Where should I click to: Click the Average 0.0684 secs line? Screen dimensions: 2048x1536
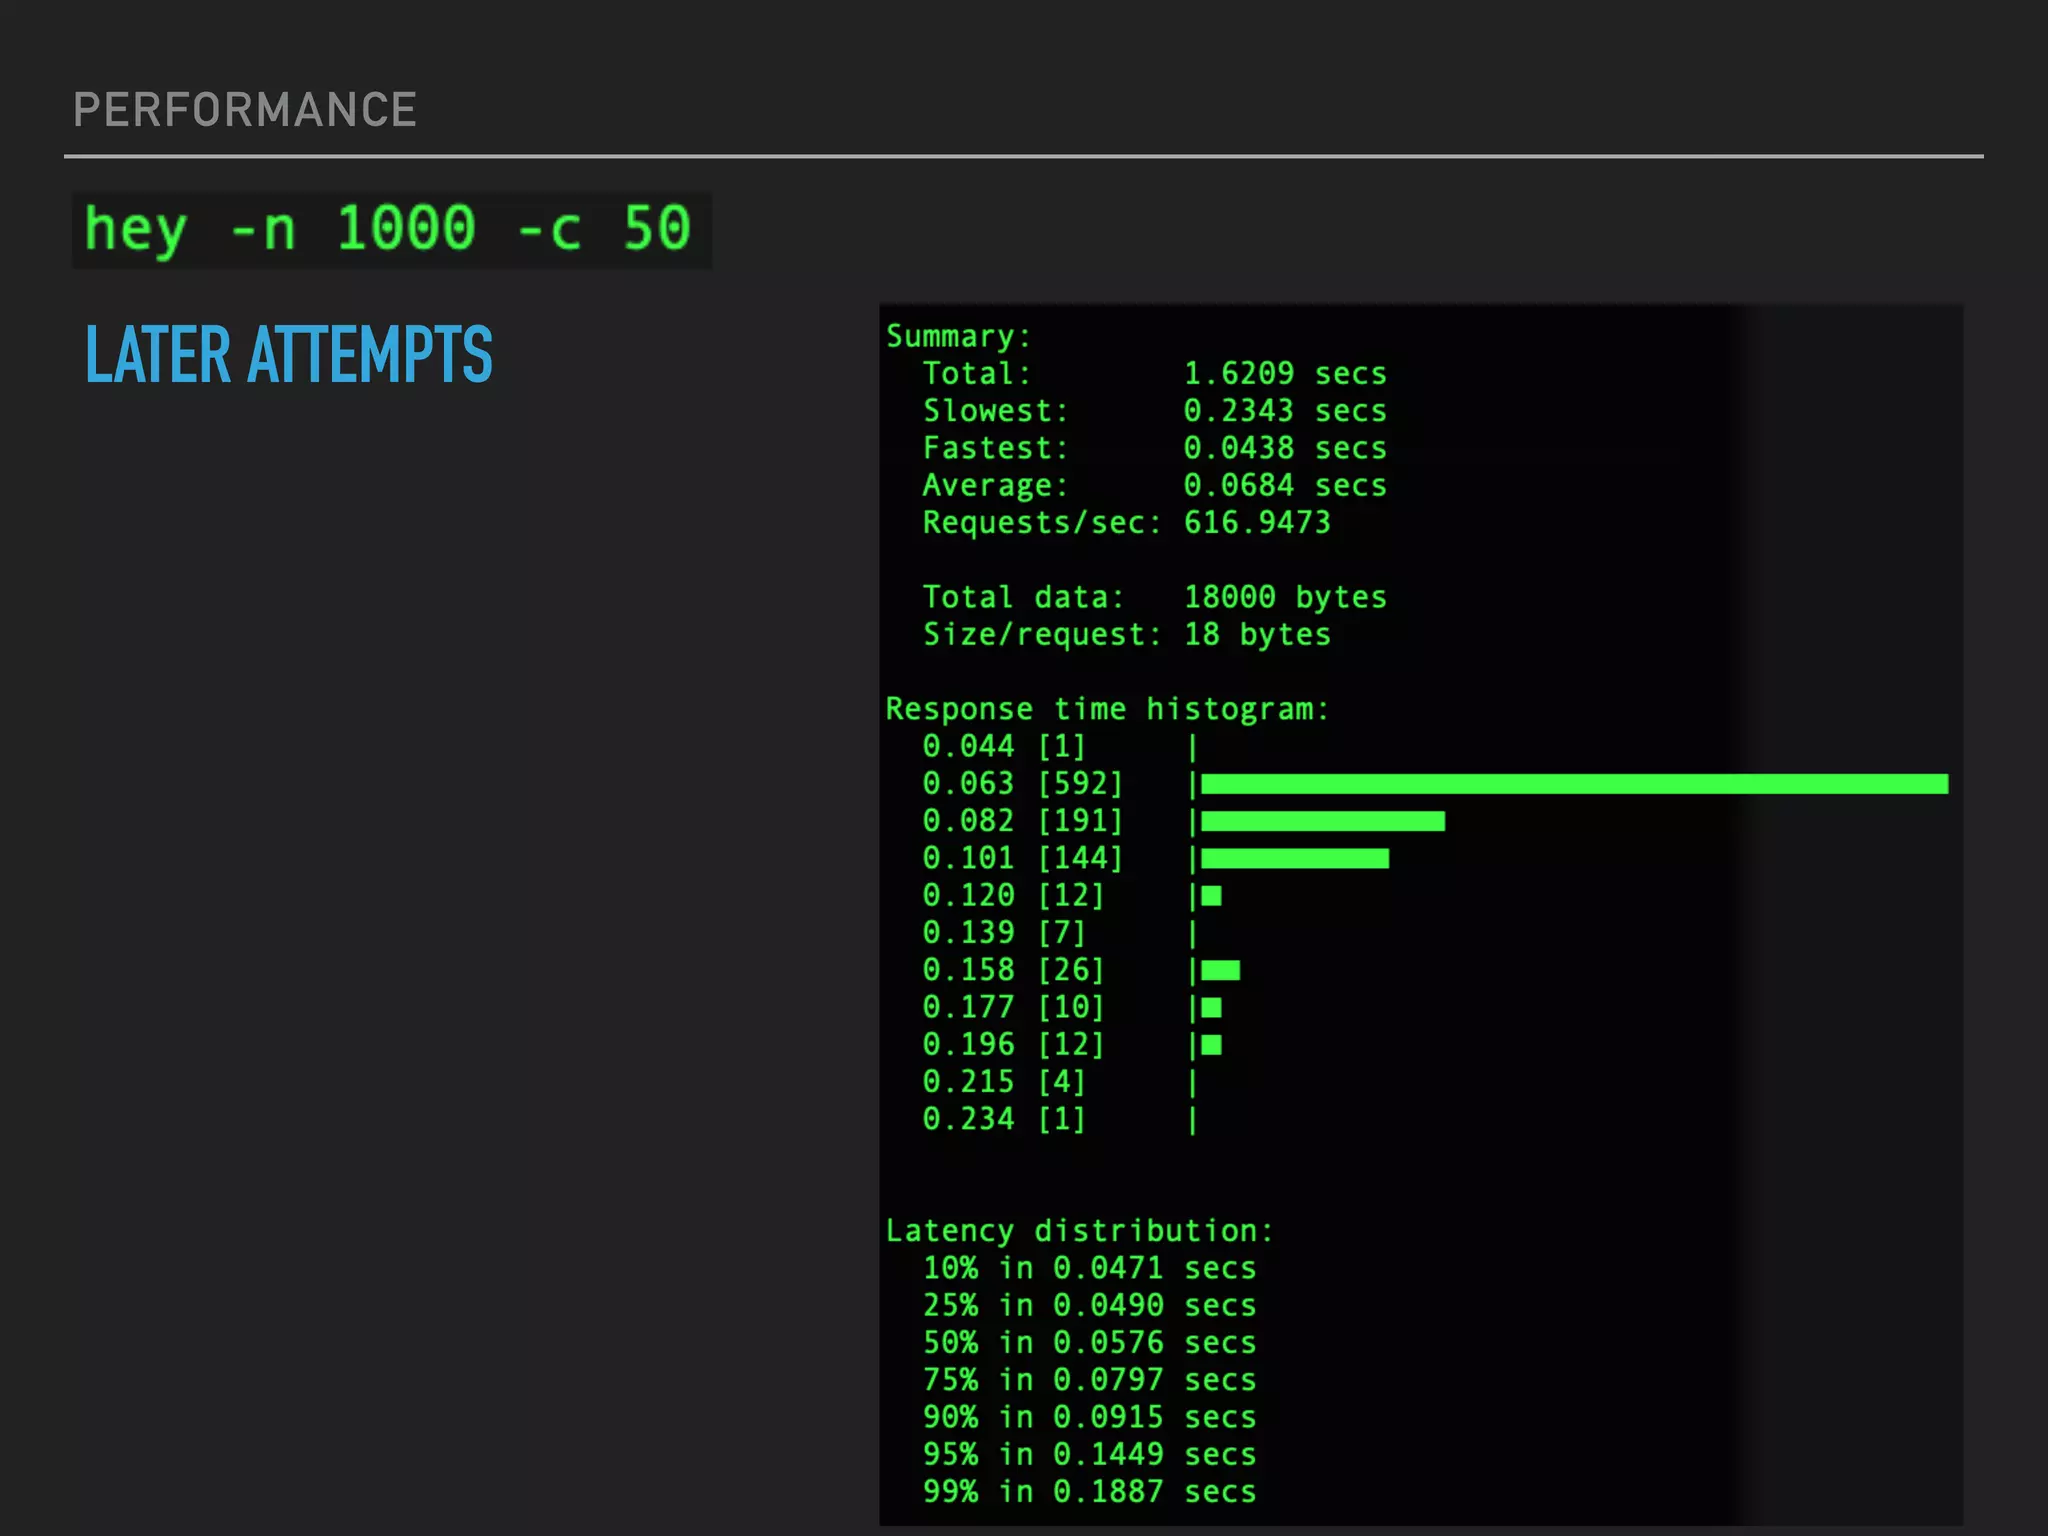coord(1154,486)
